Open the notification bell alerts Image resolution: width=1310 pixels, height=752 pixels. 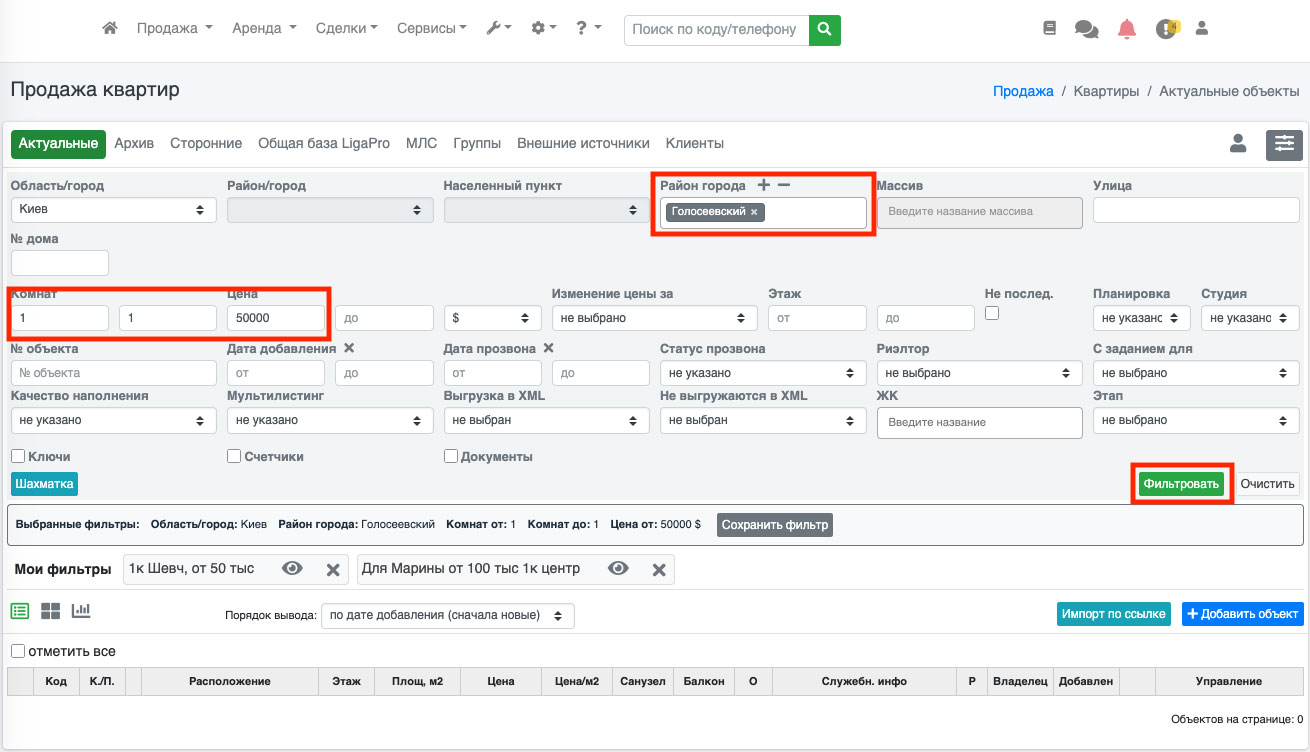[x=1127, y=29]
